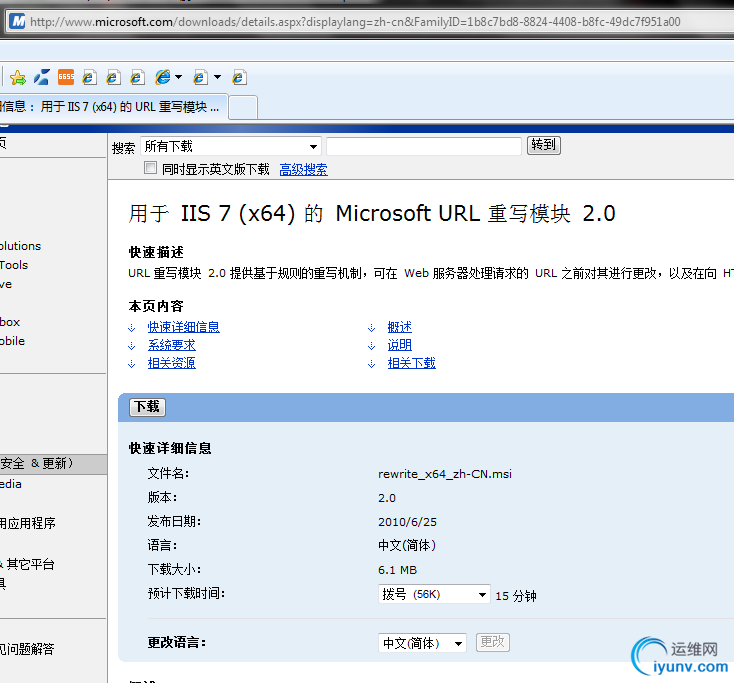Expand the second favorites dropdown arrow
Viewport: 734px width, 683px height.
[x=217, y=77]
